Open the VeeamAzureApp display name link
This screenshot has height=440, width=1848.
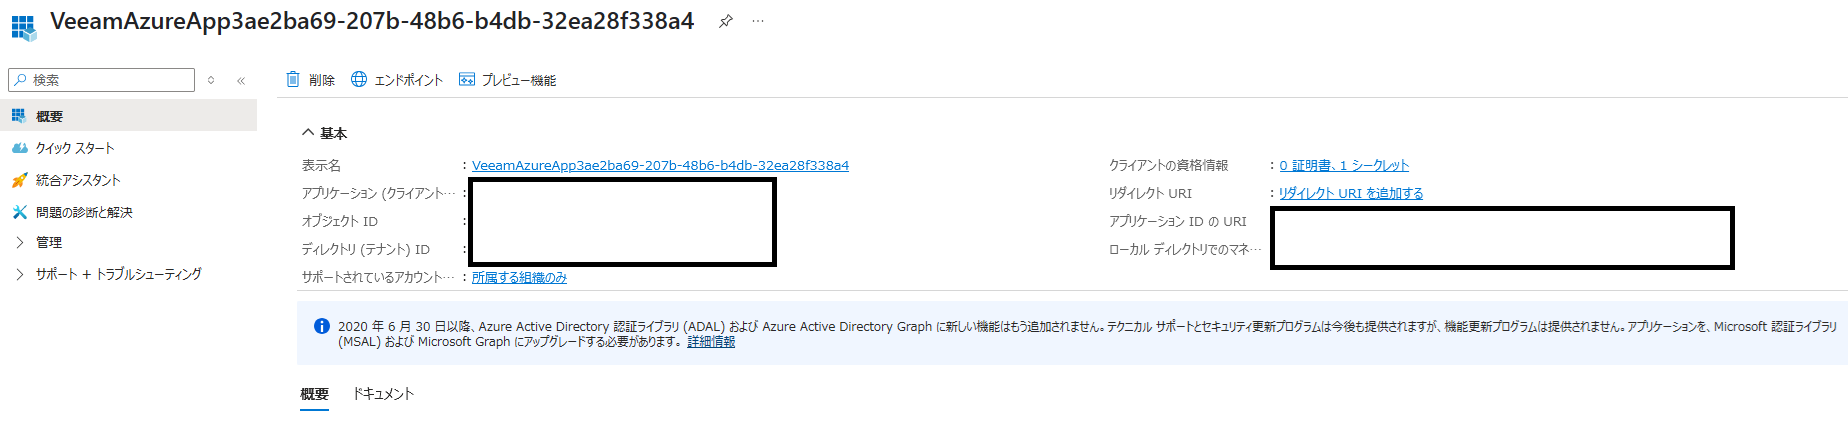pos(660,165)
